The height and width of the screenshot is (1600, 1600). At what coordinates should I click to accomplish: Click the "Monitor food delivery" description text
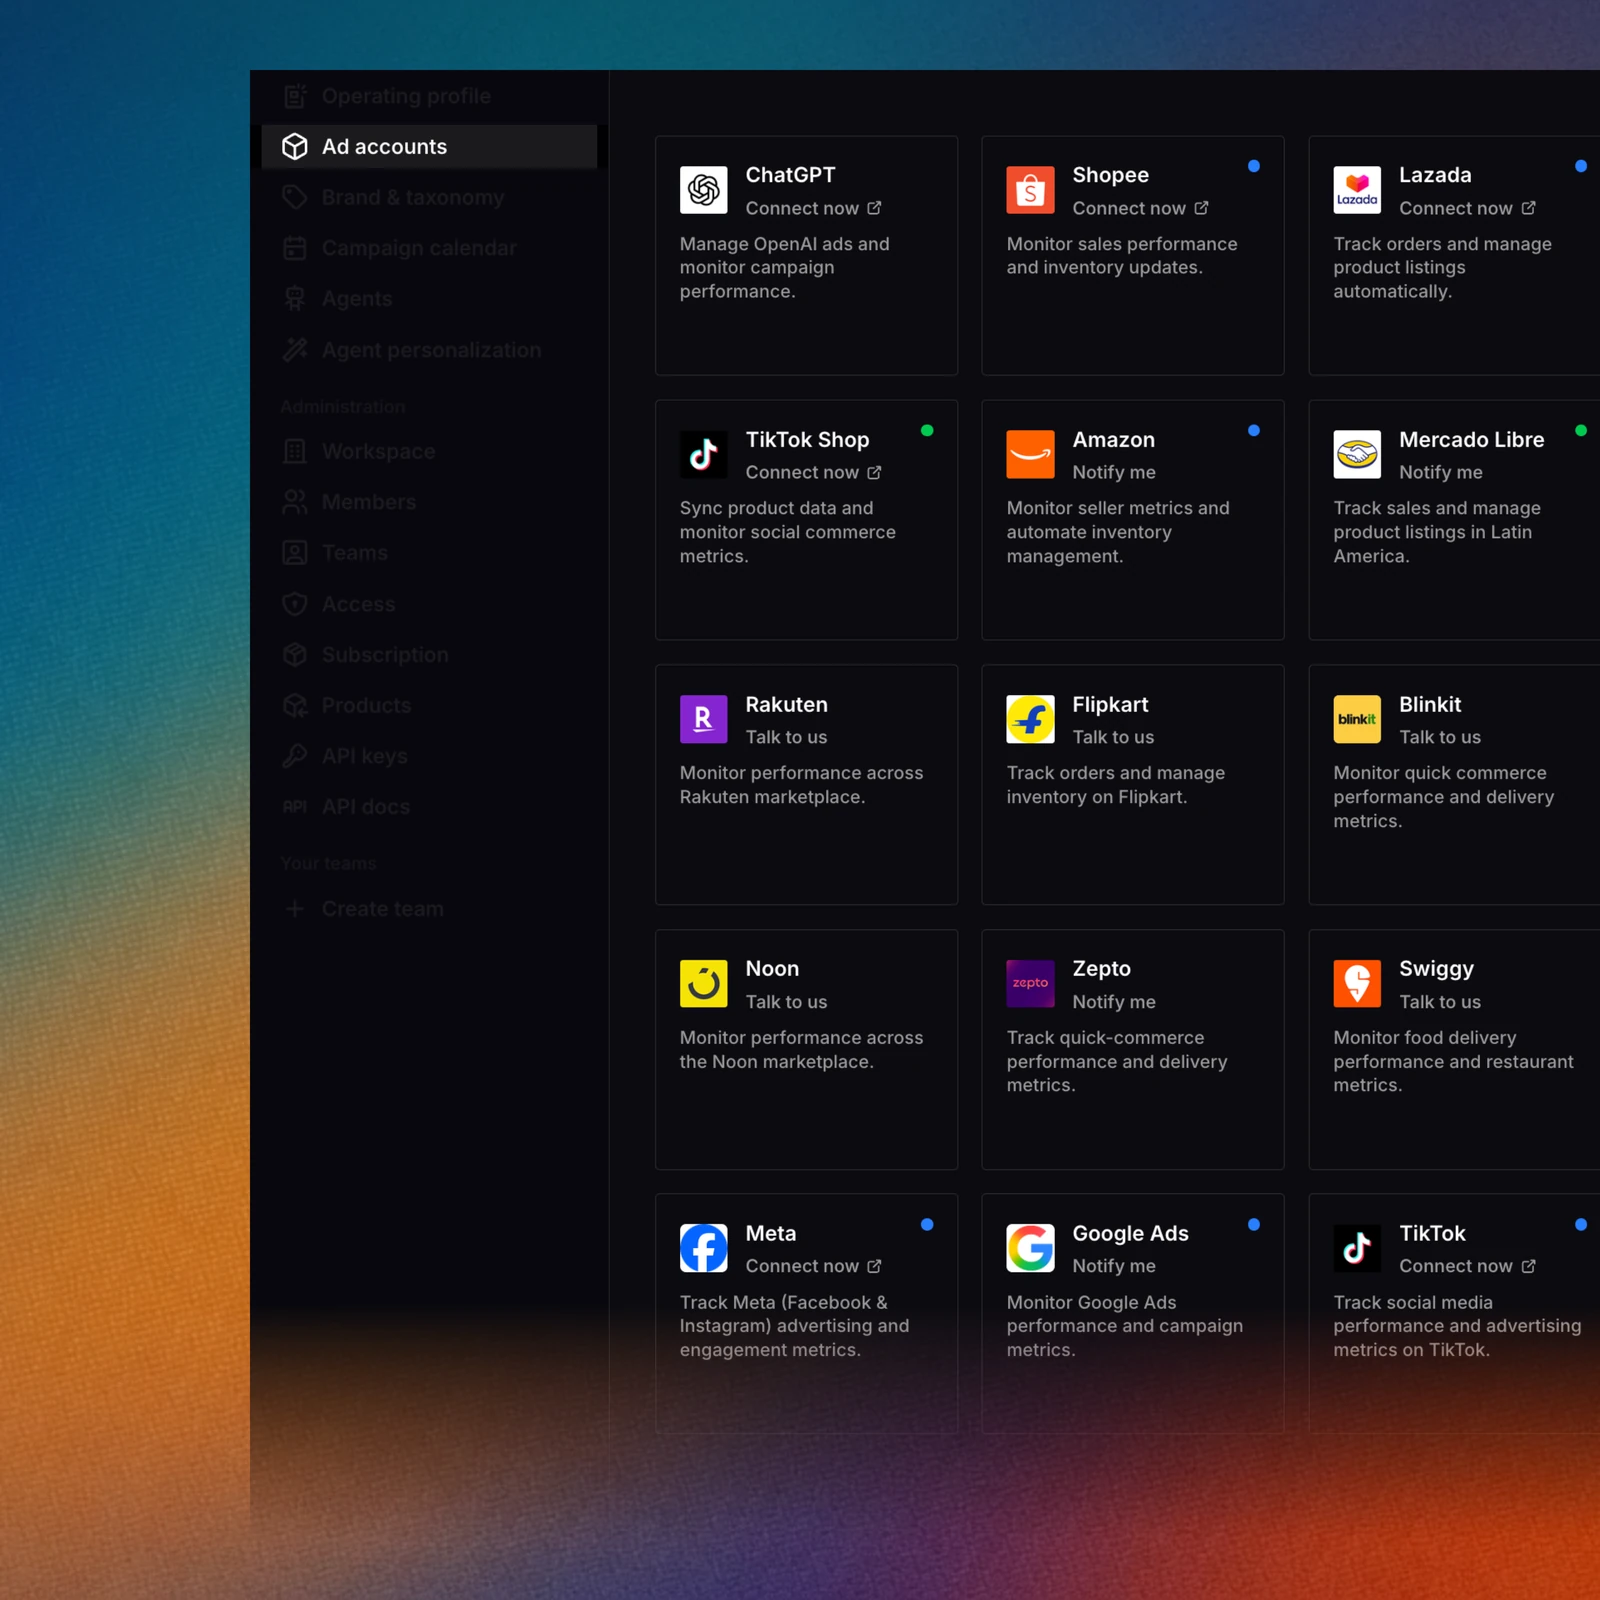(1454, 1061)
